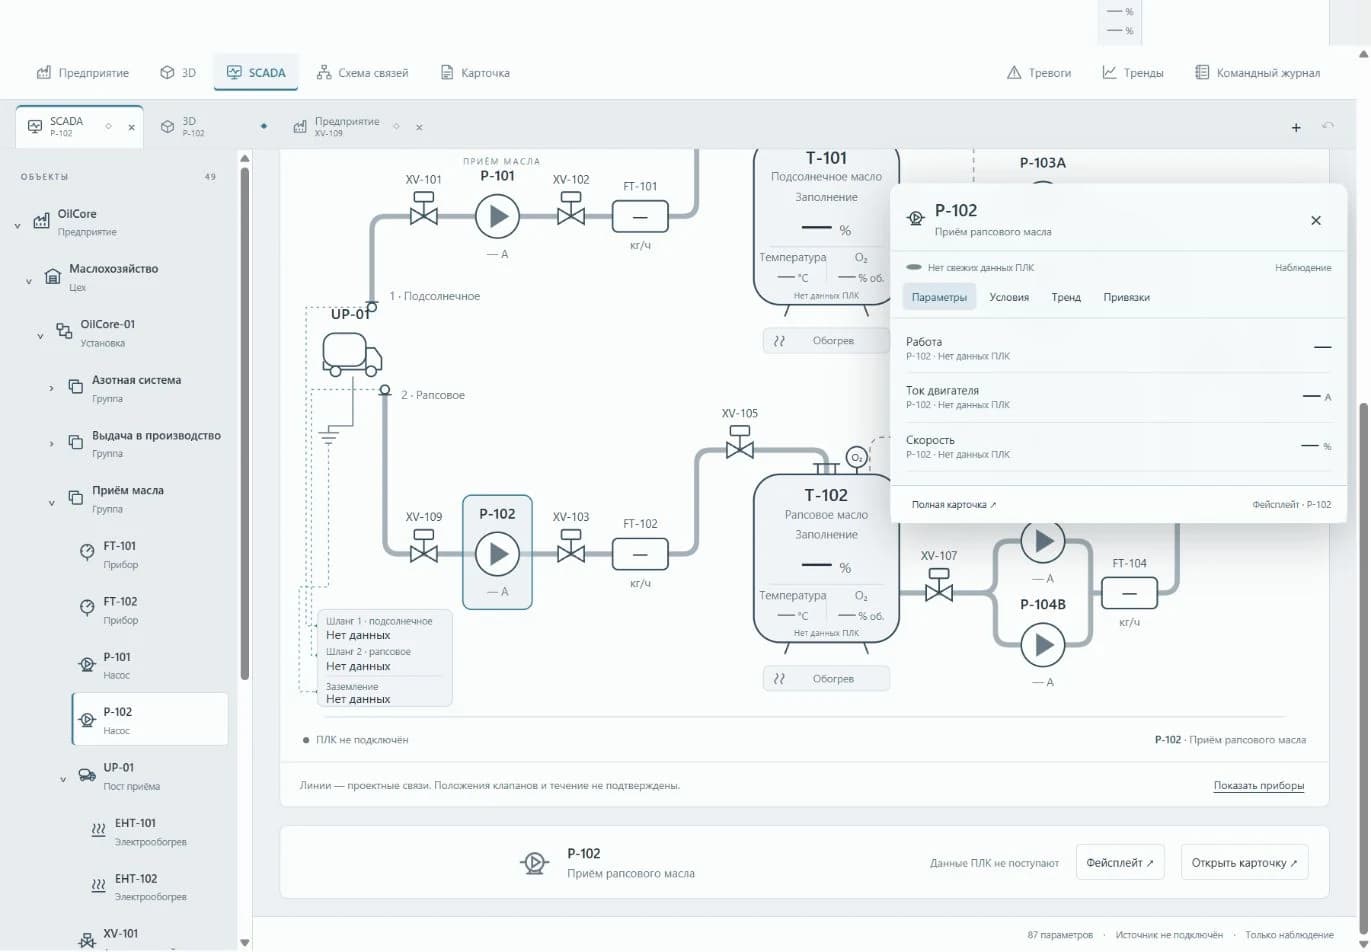Image resolution: width=1371 pixels, height=952 pixels.
Task: Click flow meter FT-102 box
Action: click(x=640, y=553)
